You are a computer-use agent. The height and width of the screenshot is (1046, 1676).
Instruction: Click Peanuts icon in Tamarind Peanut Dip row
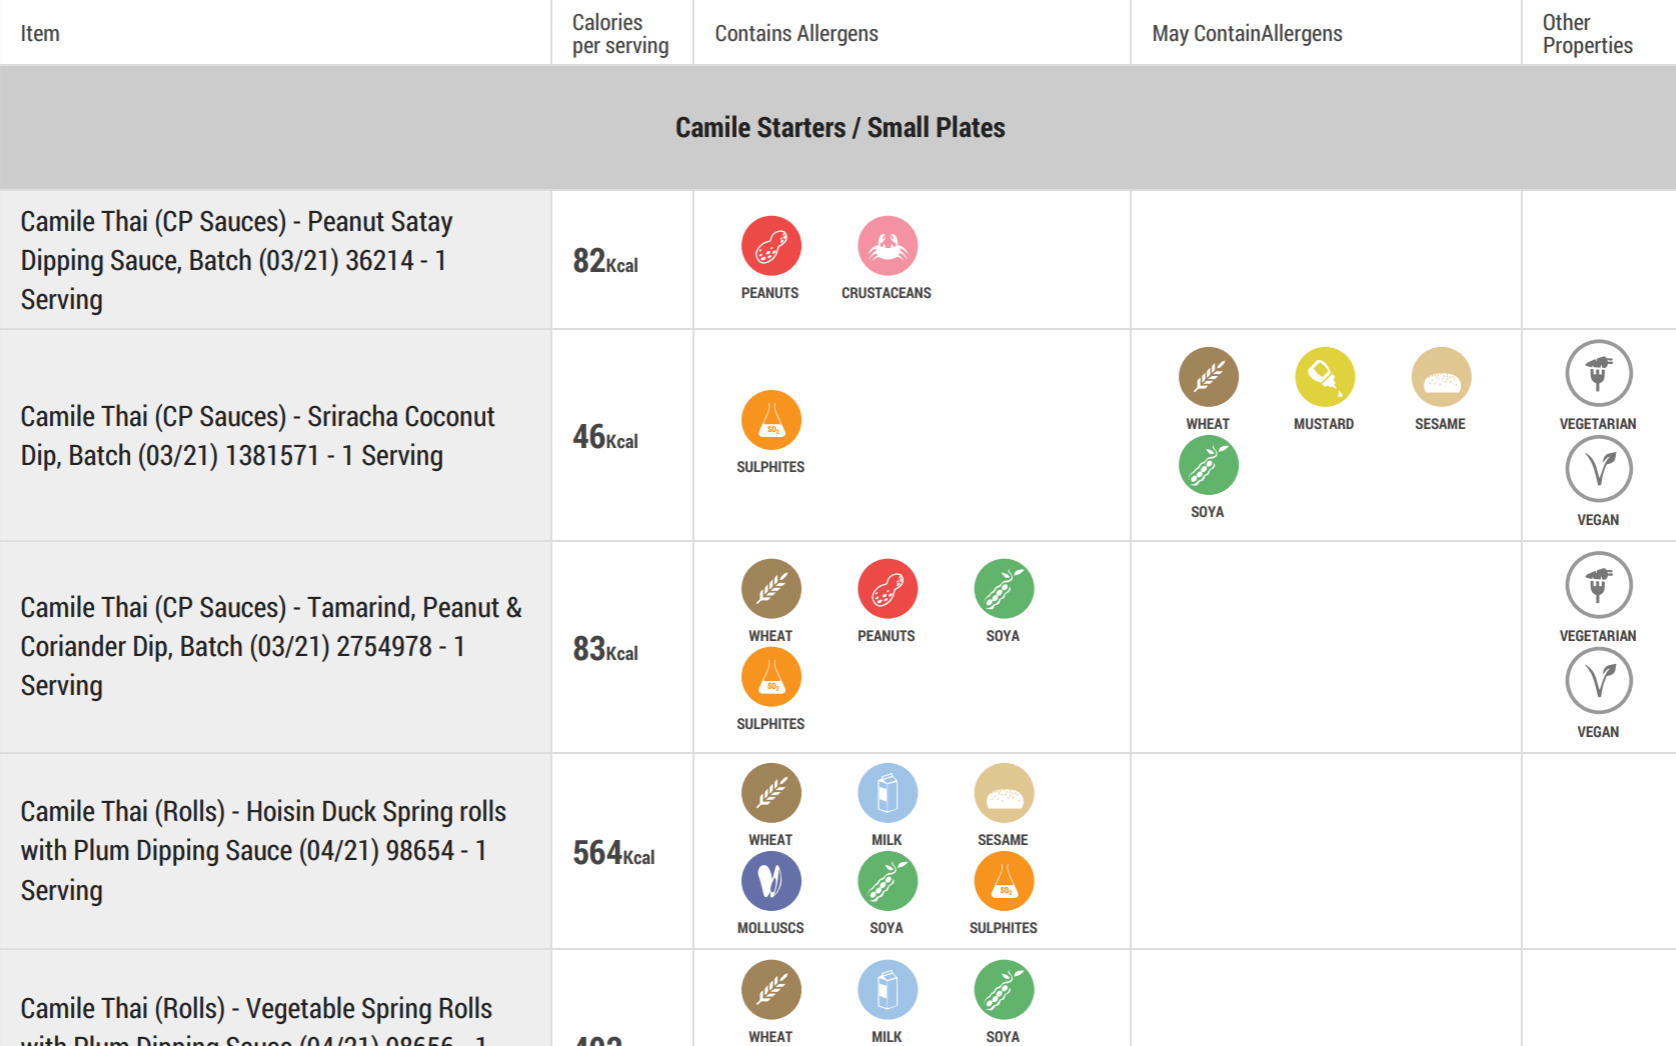coord(887,589)
